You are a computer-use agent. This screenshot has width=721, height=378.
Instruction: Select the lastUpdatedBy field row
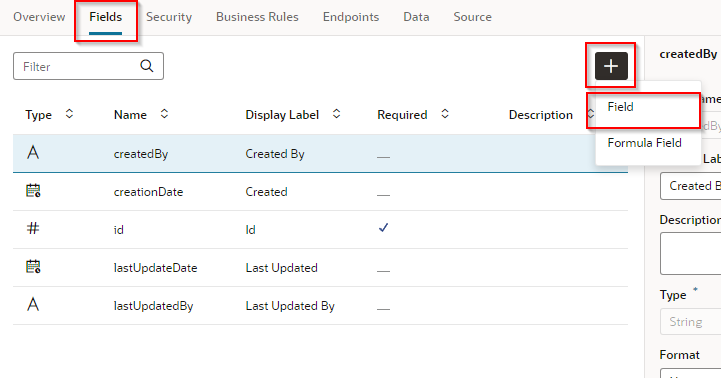coord(320,306)
